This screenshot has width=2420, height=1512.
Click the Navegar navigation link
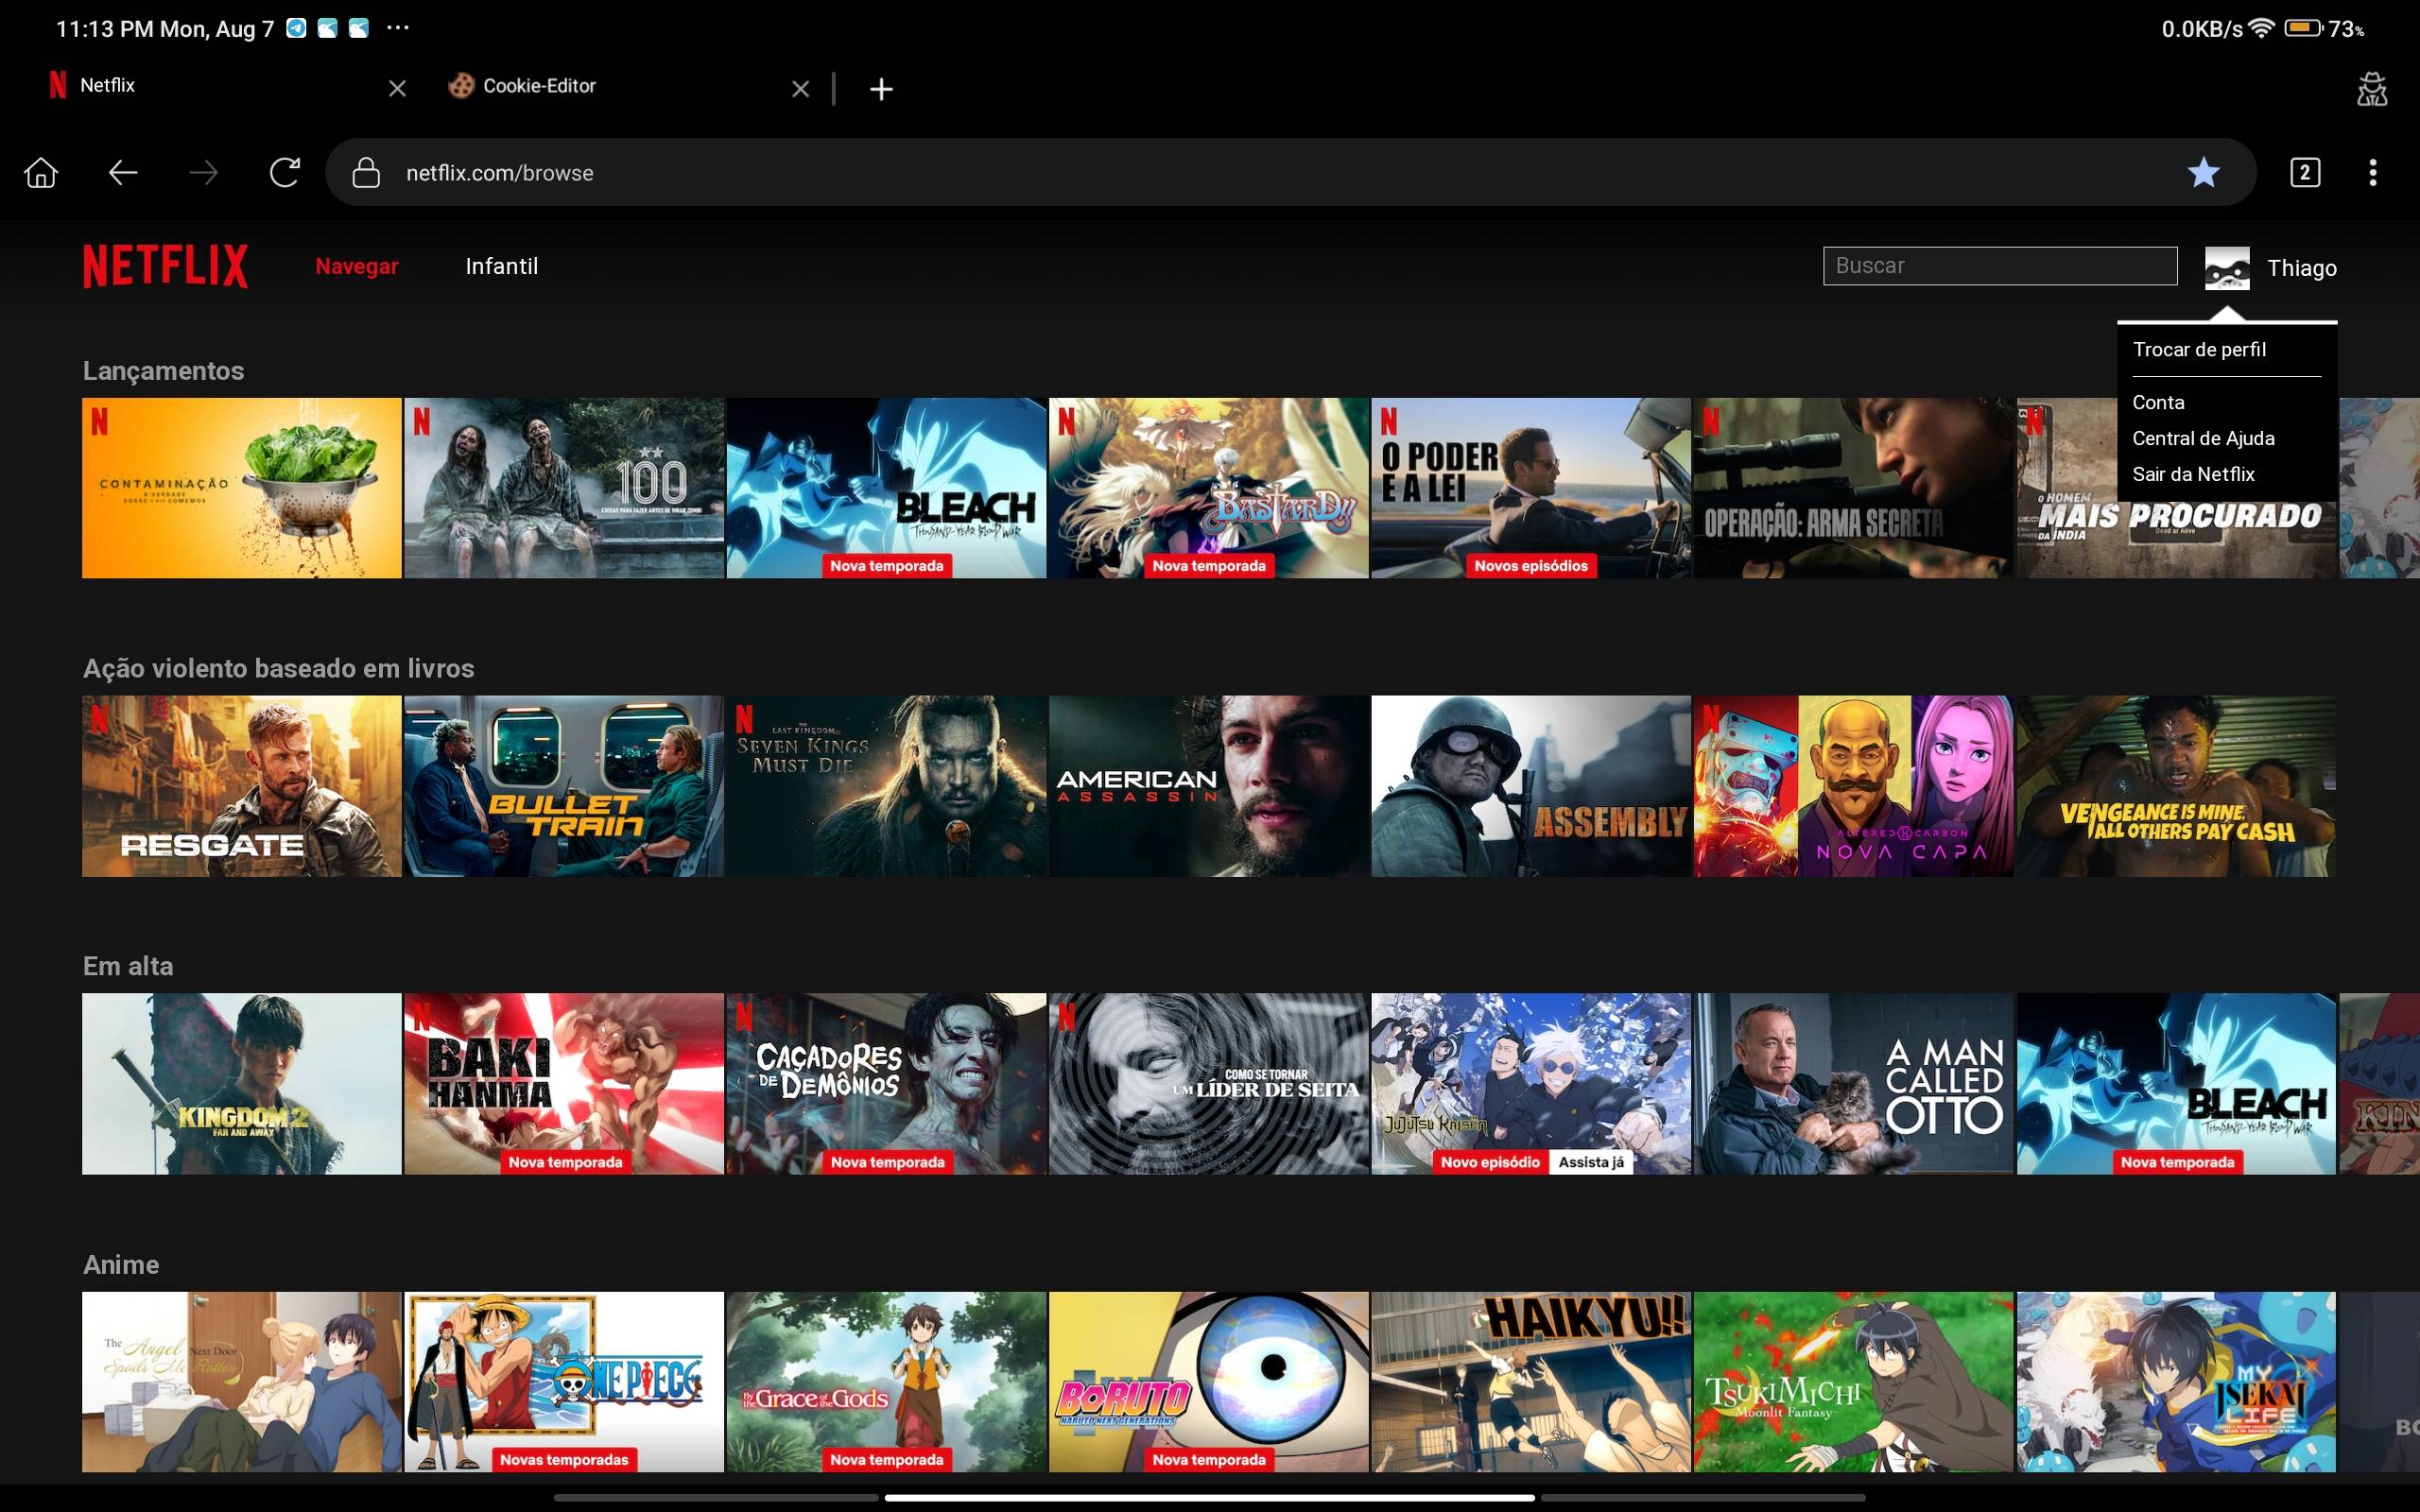357,266
